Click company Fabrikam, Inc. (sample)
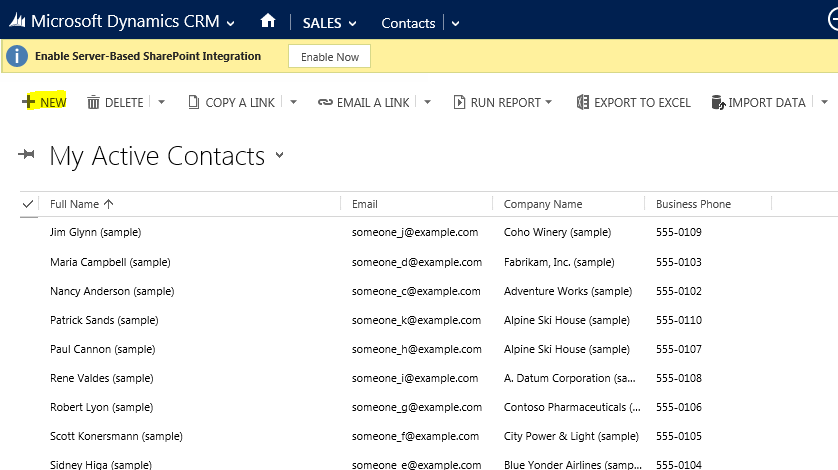Viewport: 838px width, 470px height. pyautogui.click(x=559, y=262)
